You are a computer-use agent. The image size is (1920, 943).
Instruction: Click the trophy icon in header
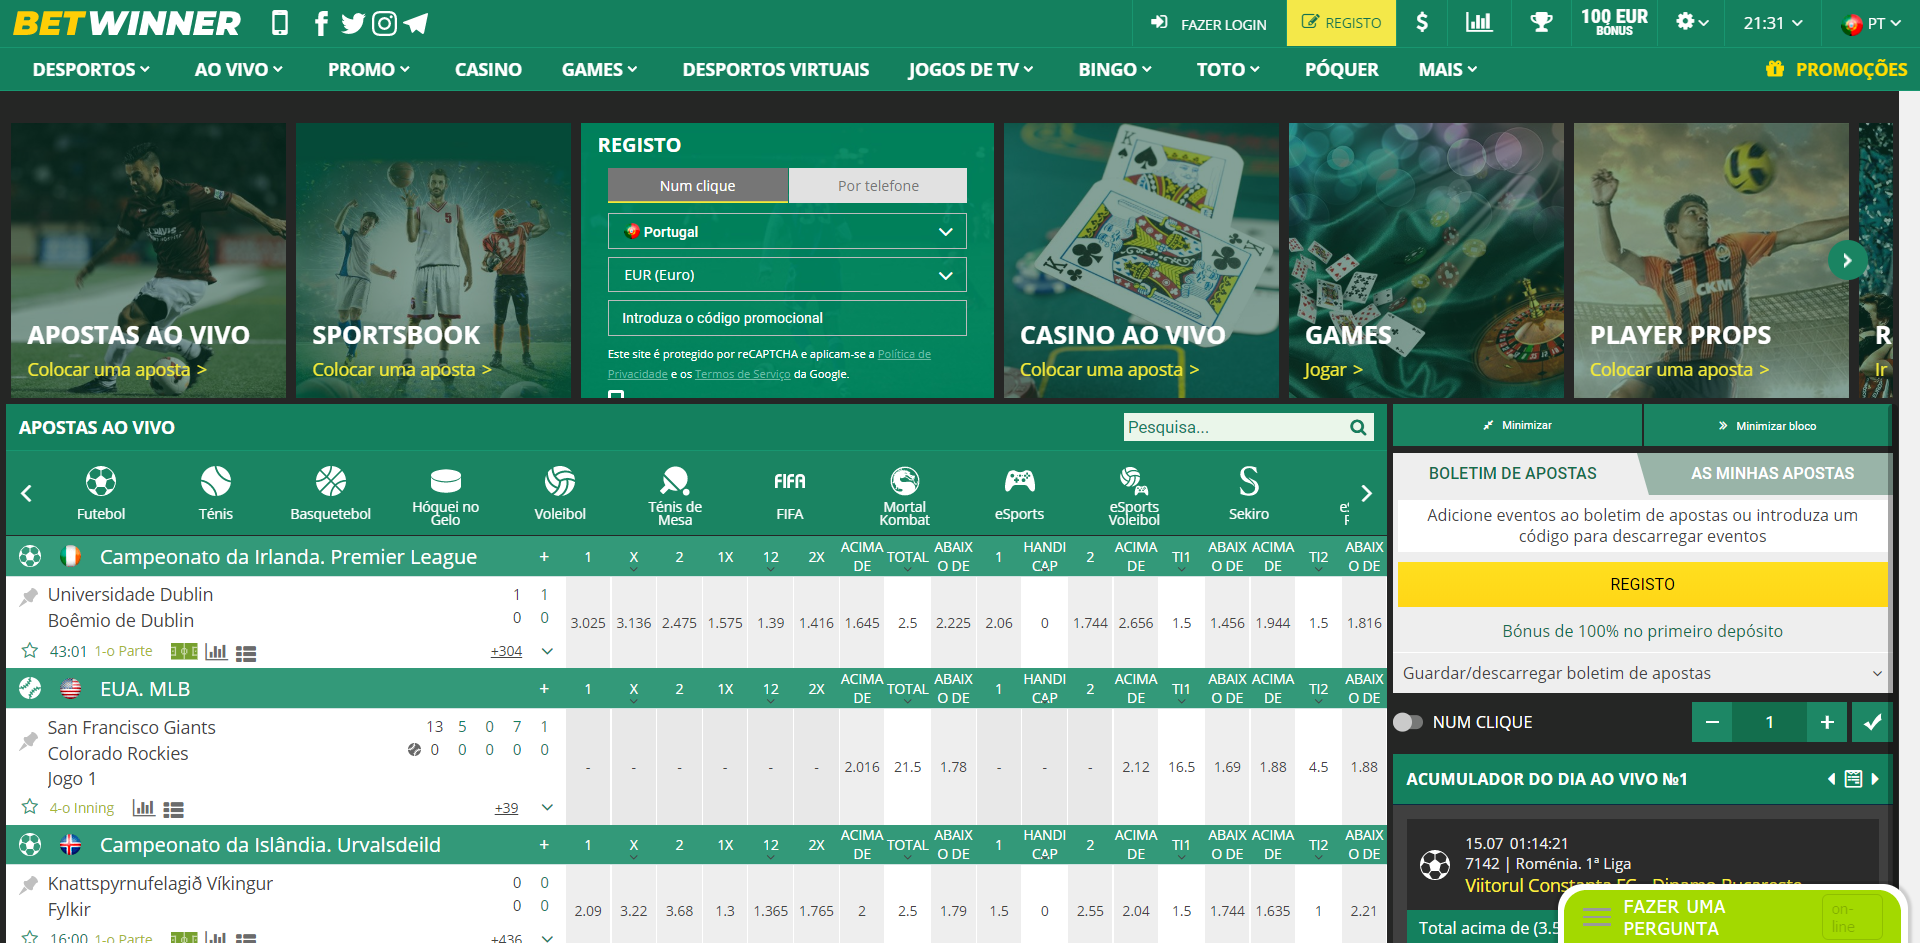(1541, 22)
